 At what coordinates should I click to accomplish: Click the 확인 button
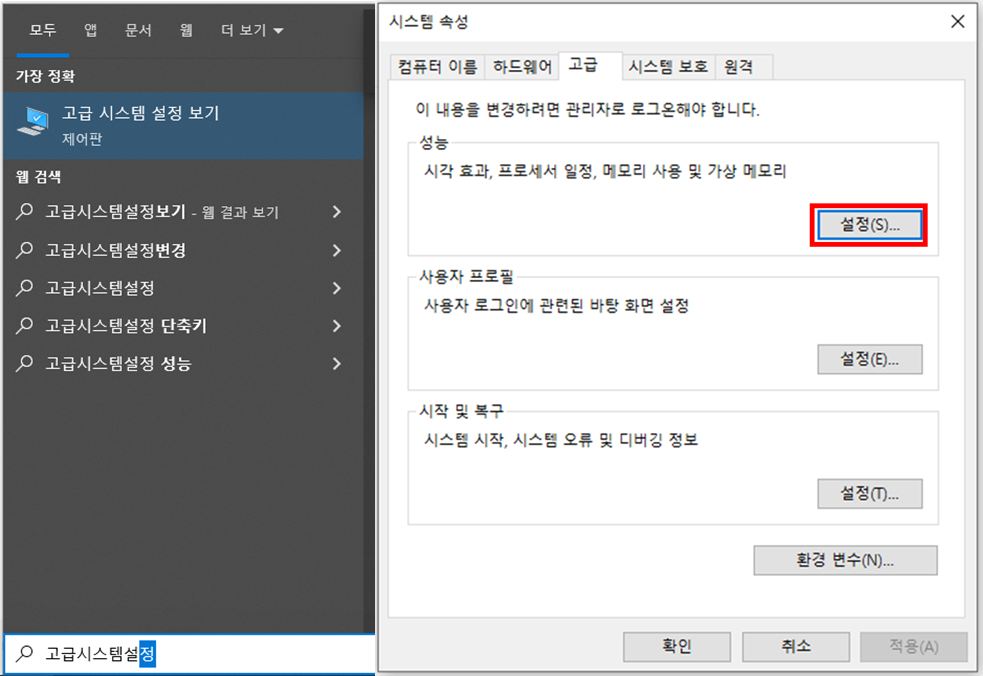pos(676,647)
